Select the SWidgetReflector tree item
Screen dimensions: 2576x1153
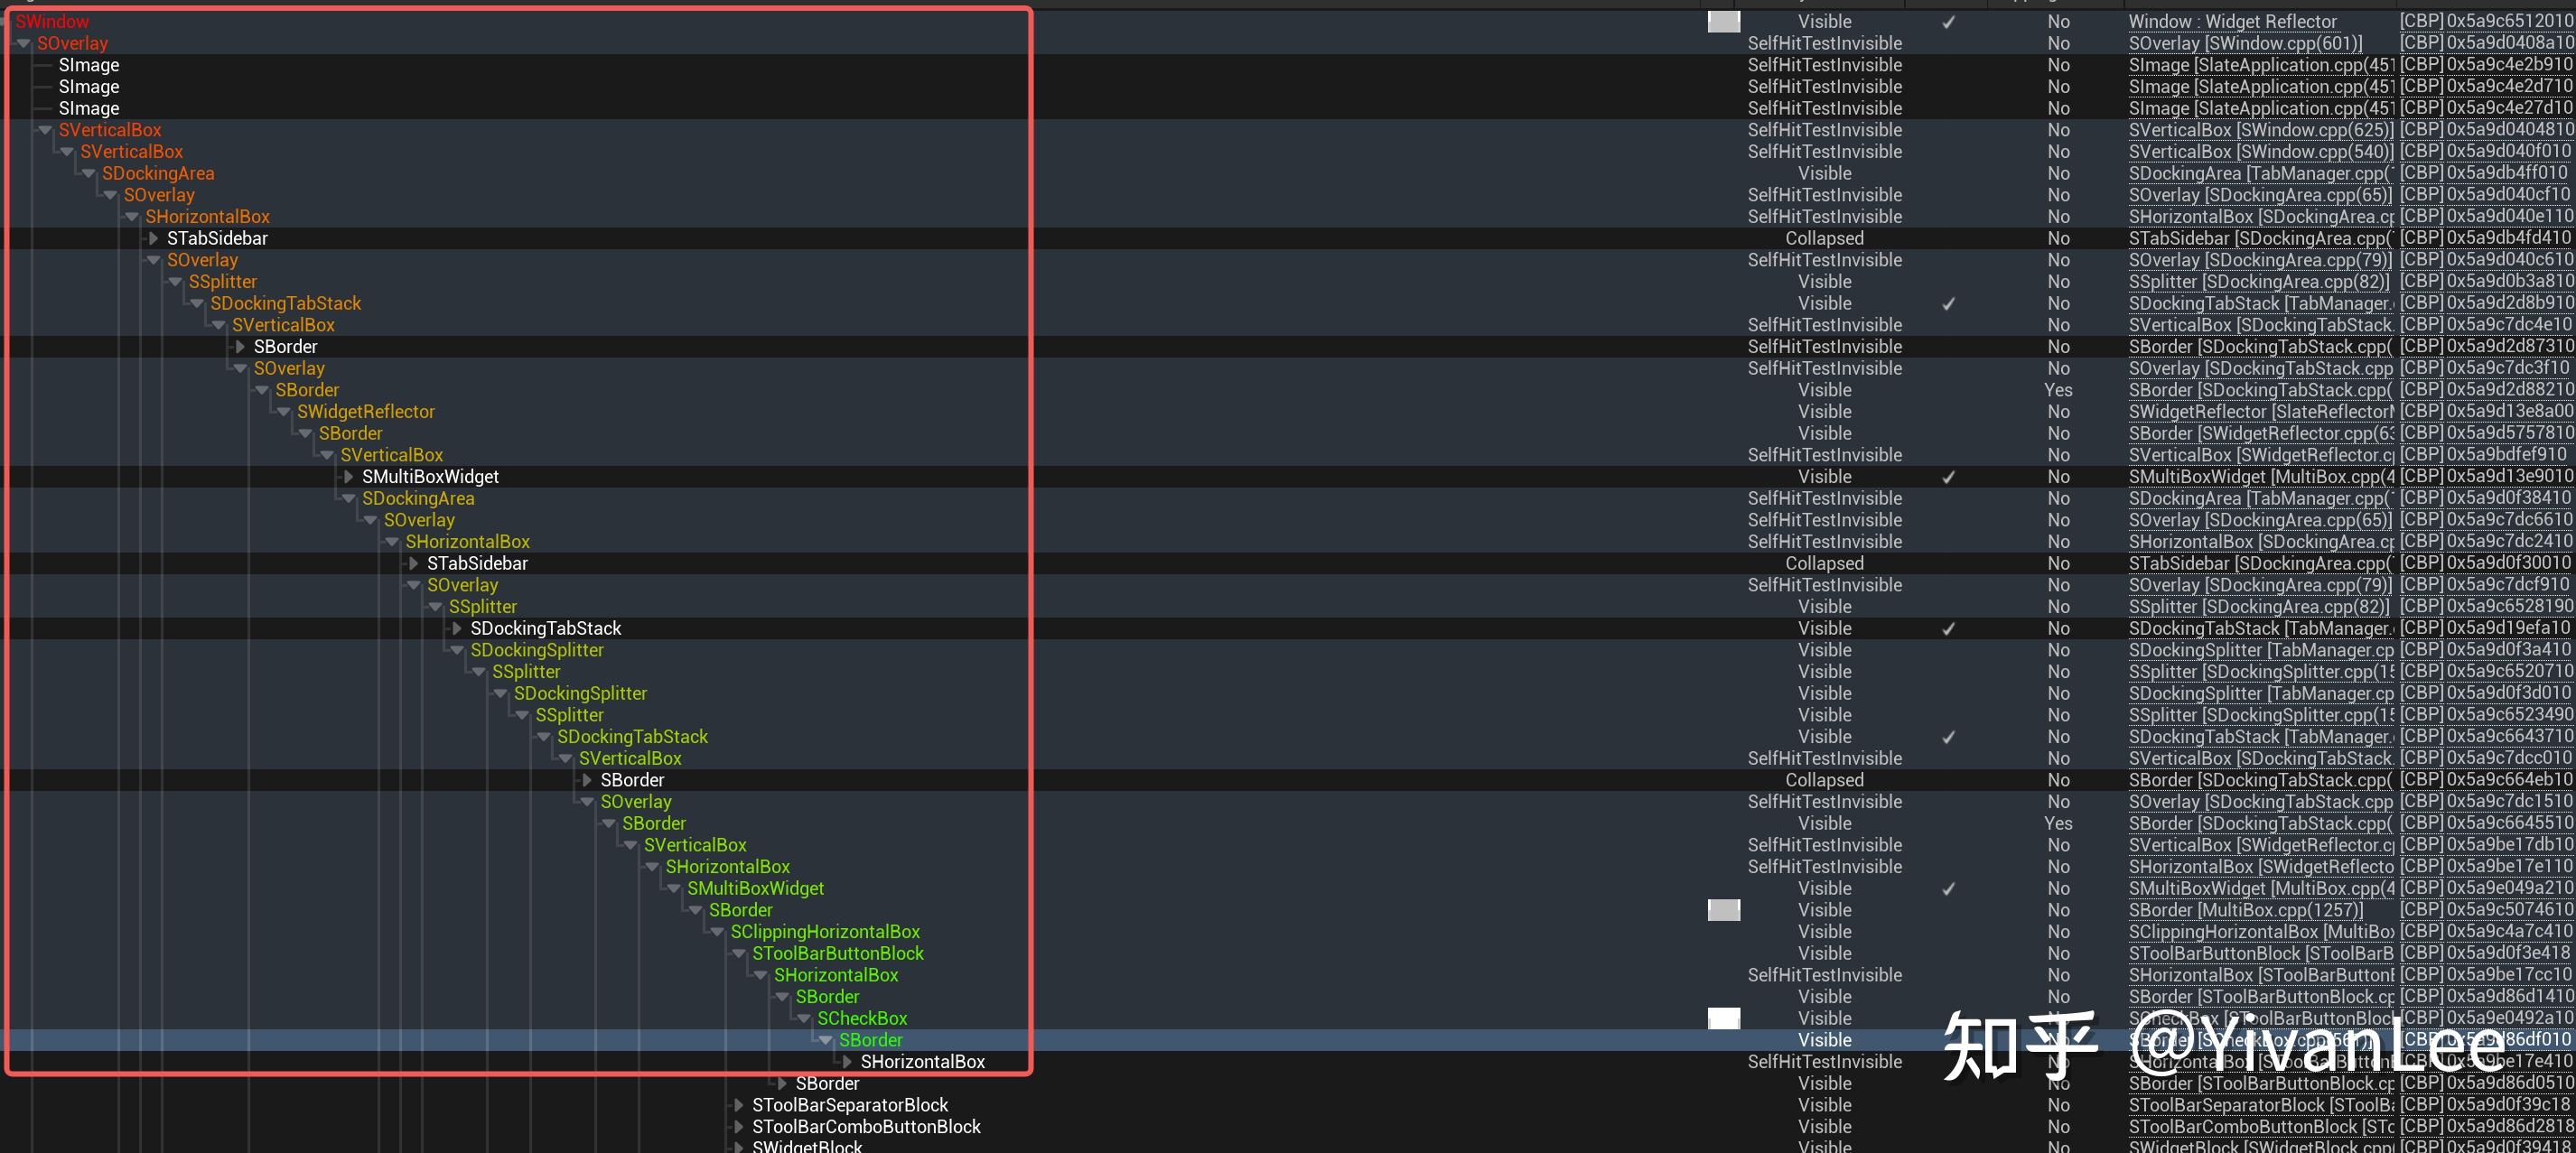(365, 412)
